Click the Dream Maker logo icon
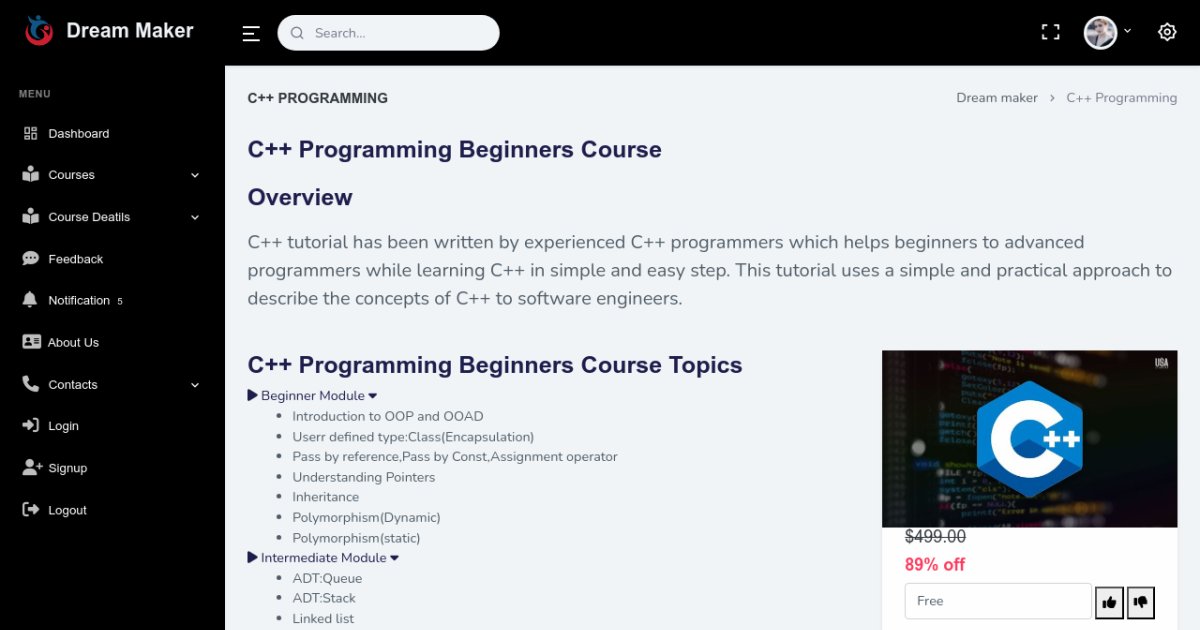This screenshot has width=1200, height=630. coord(39,31)
